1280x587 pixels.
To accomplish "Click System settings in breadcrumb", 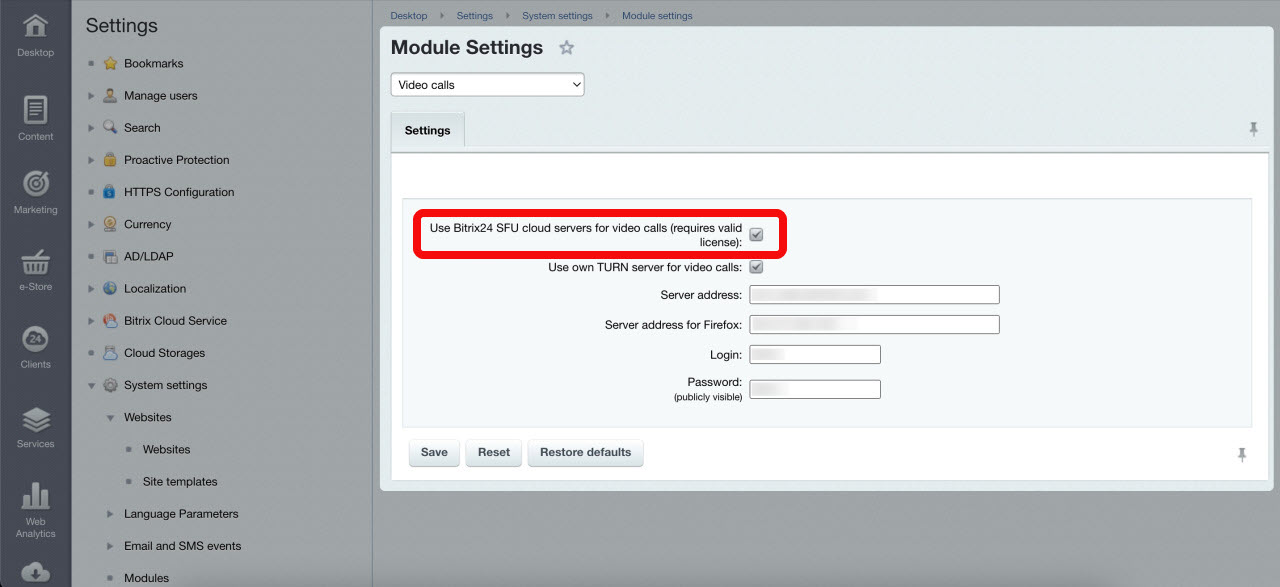I will pyautogui.click(x=557, y=16).
